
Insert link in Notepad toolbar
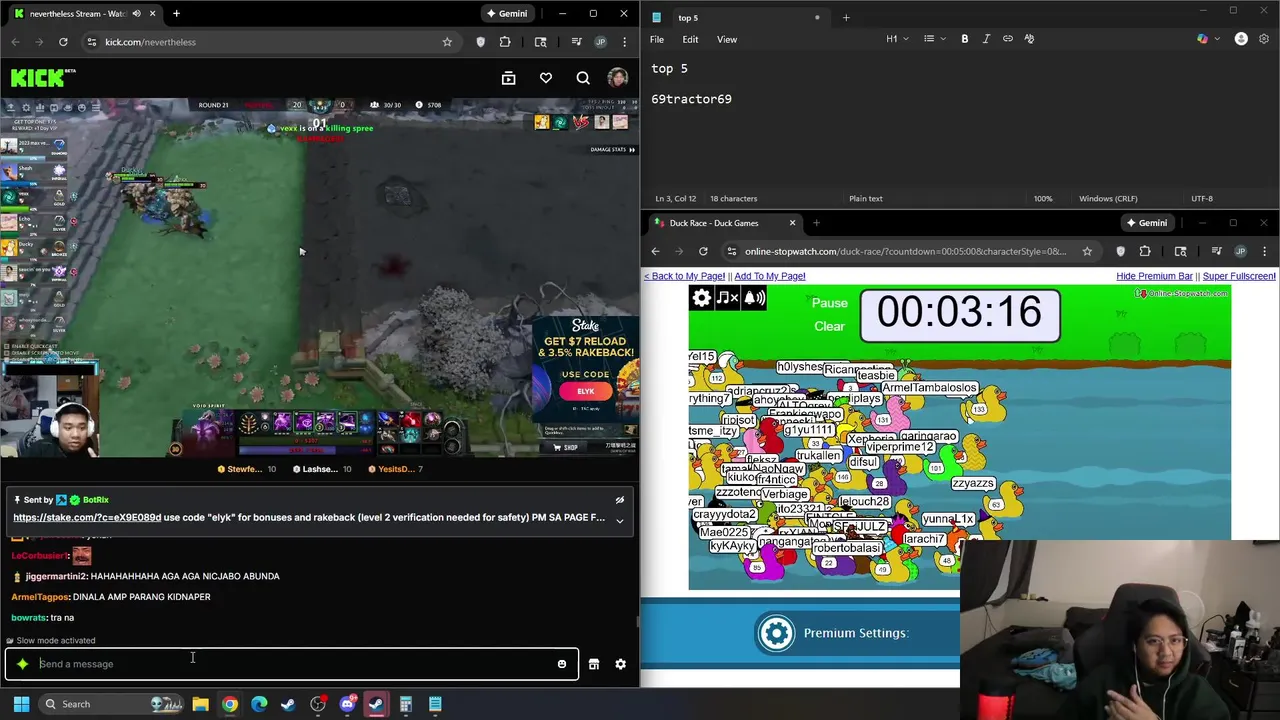1008,39
